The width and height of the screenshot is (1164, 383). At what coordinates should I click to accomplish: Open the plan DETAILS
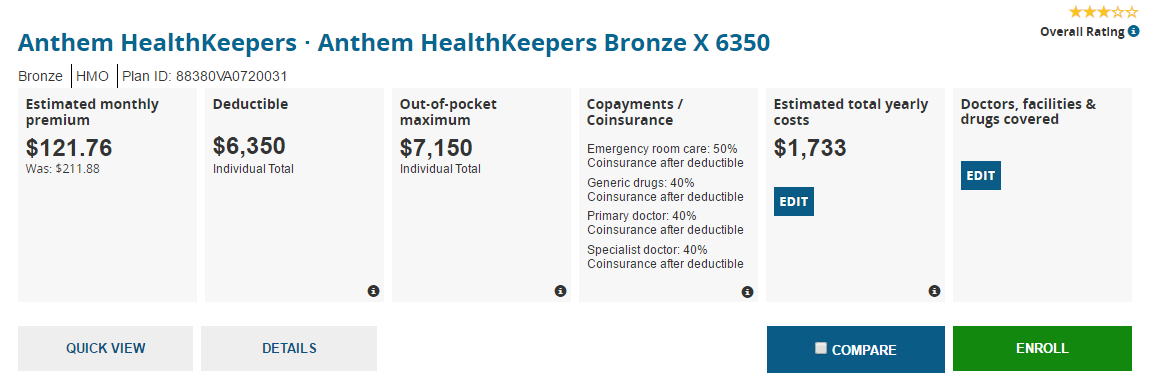289,348
